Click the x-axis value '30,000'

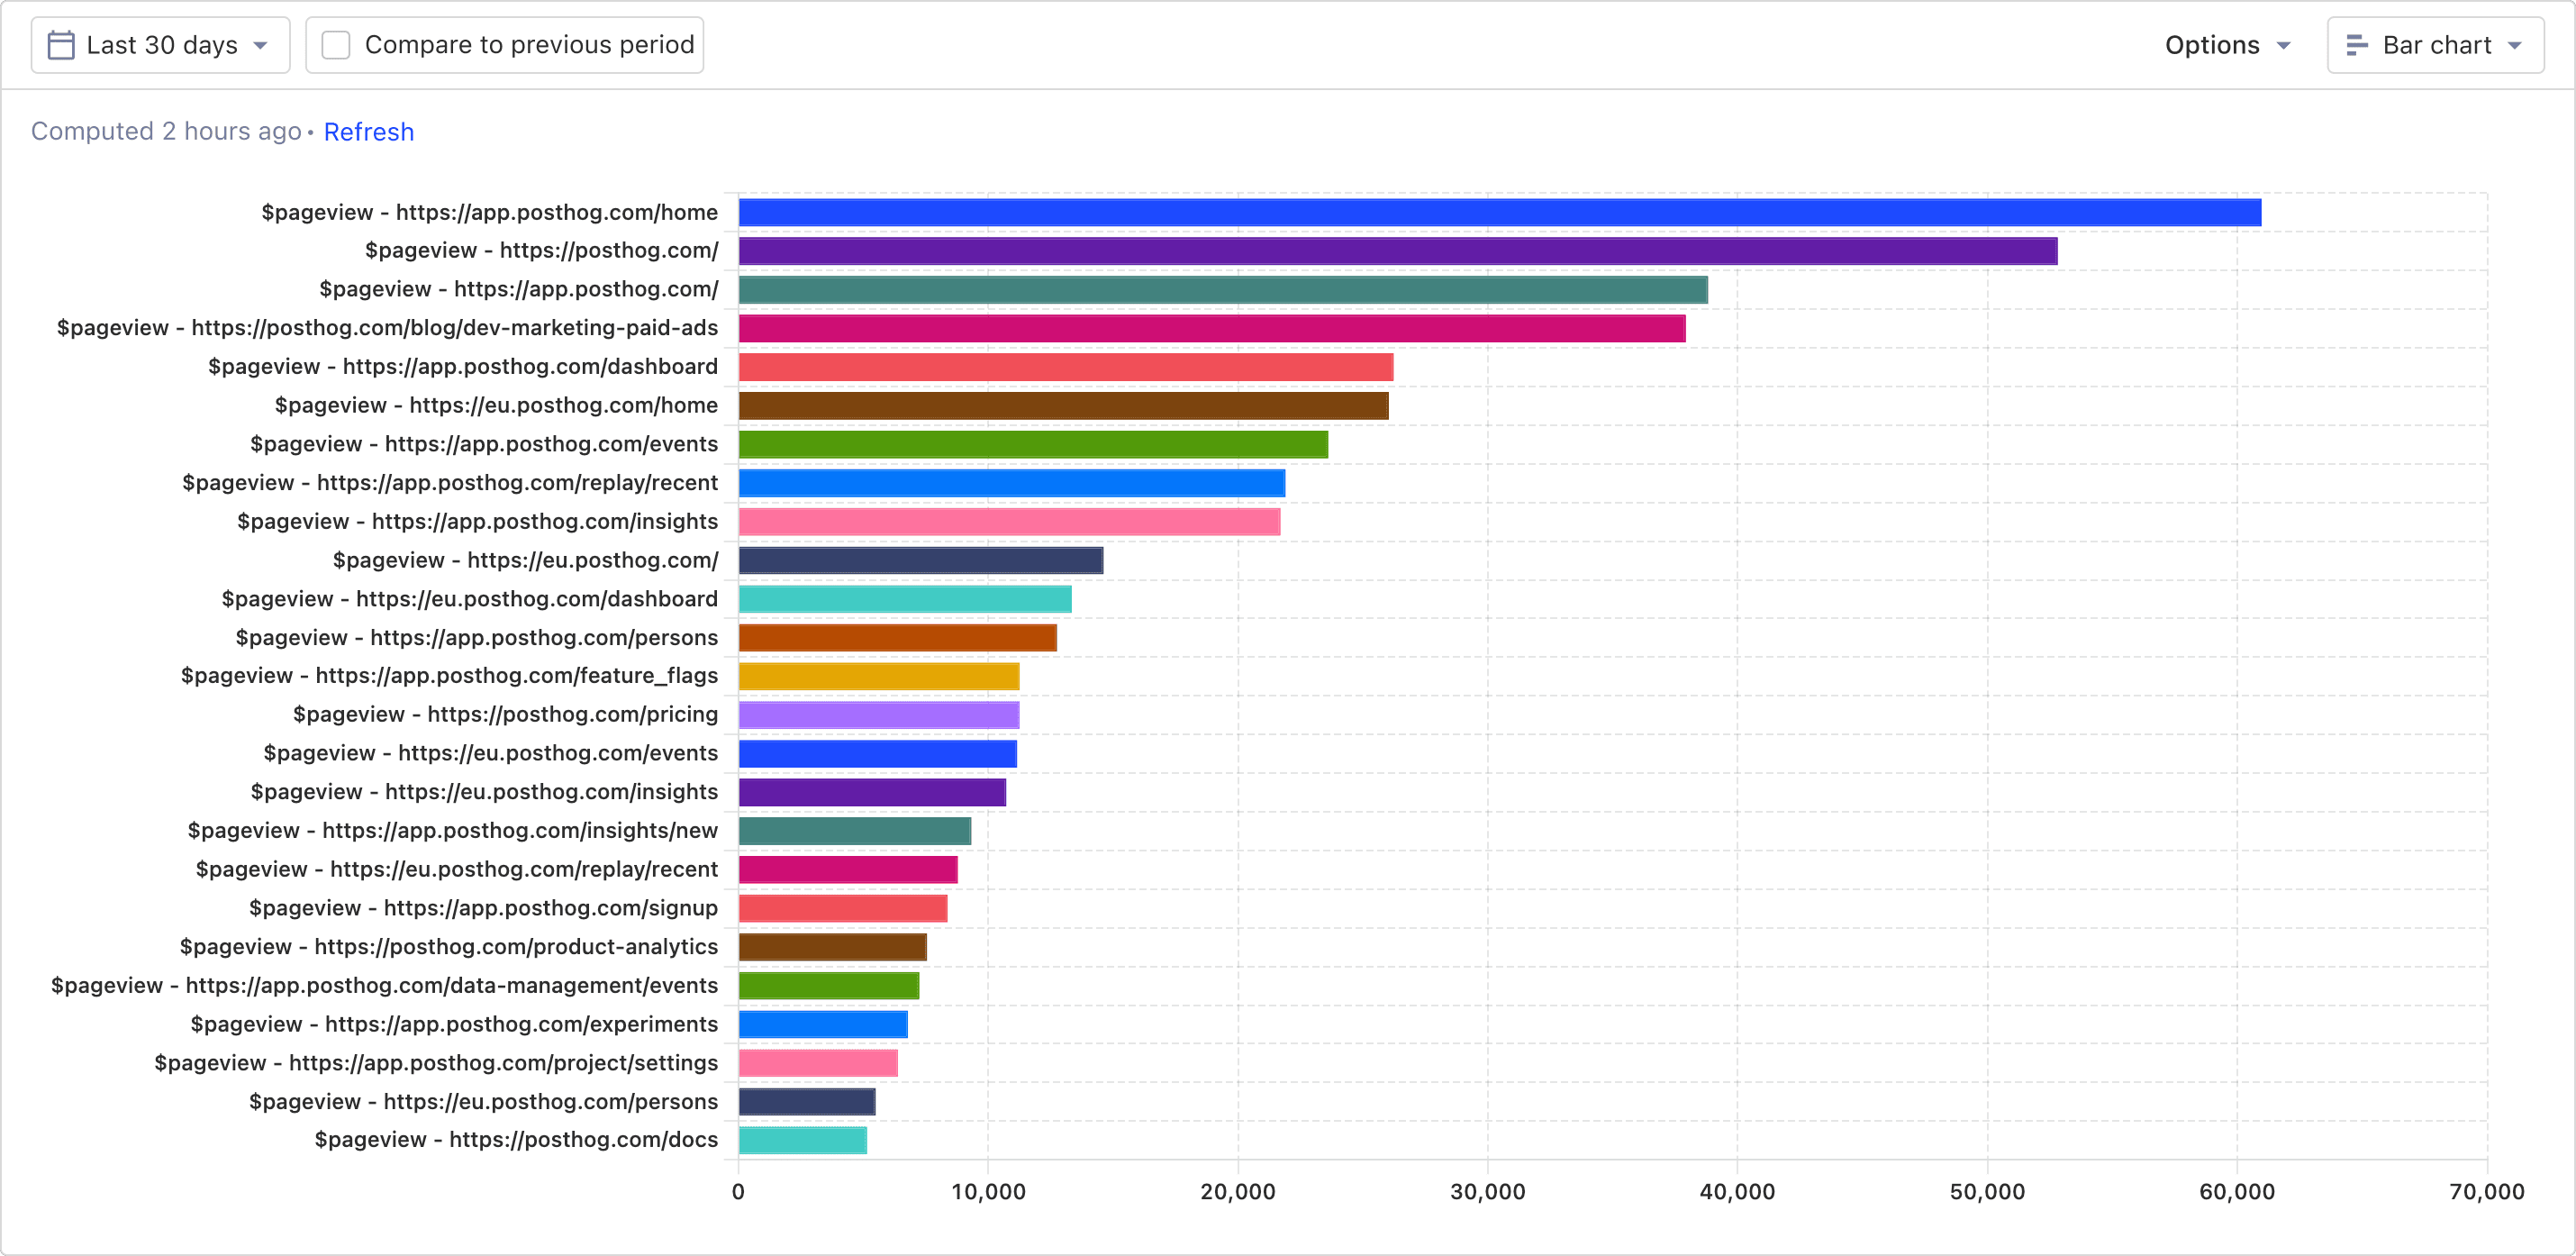click(x=1487, y=1192)
